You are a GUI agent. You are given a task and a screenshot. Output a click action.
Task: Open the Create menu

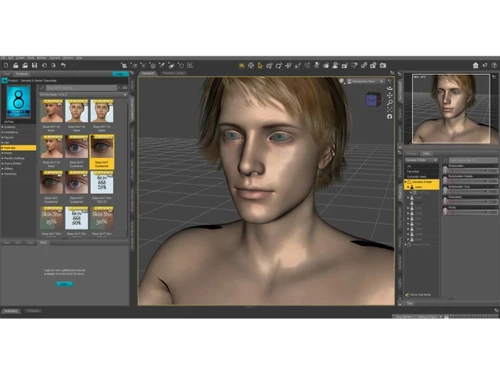[x=20, y=58]
